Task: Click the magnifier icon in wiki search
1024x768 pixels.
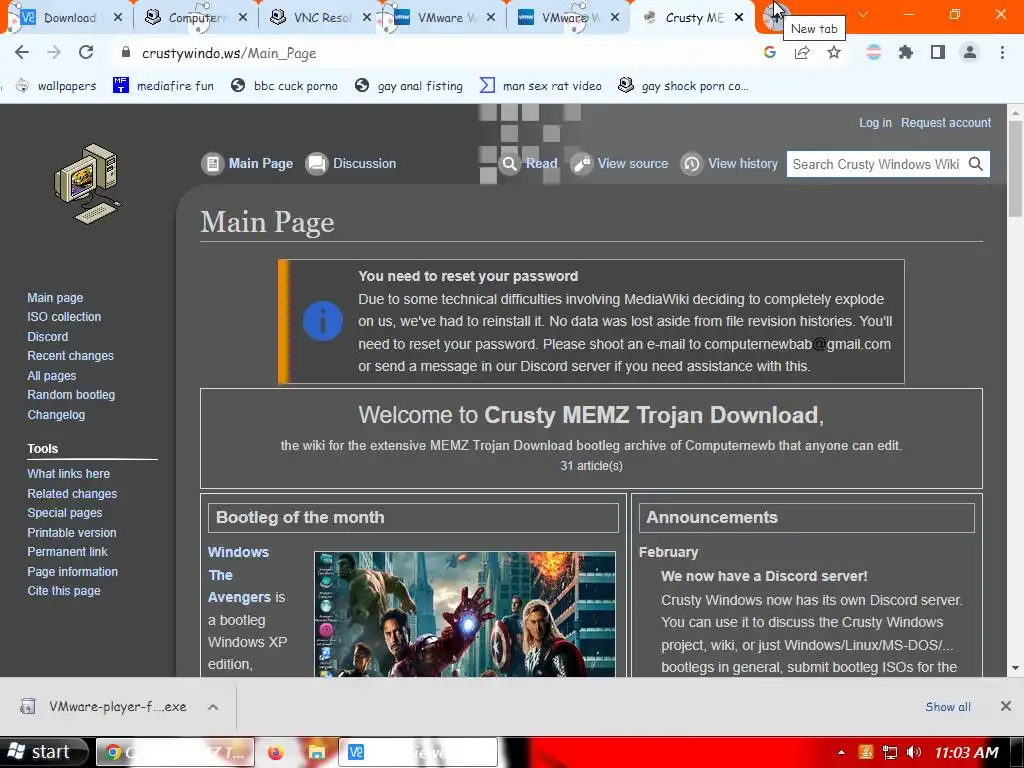Action: tap(976, 164)
